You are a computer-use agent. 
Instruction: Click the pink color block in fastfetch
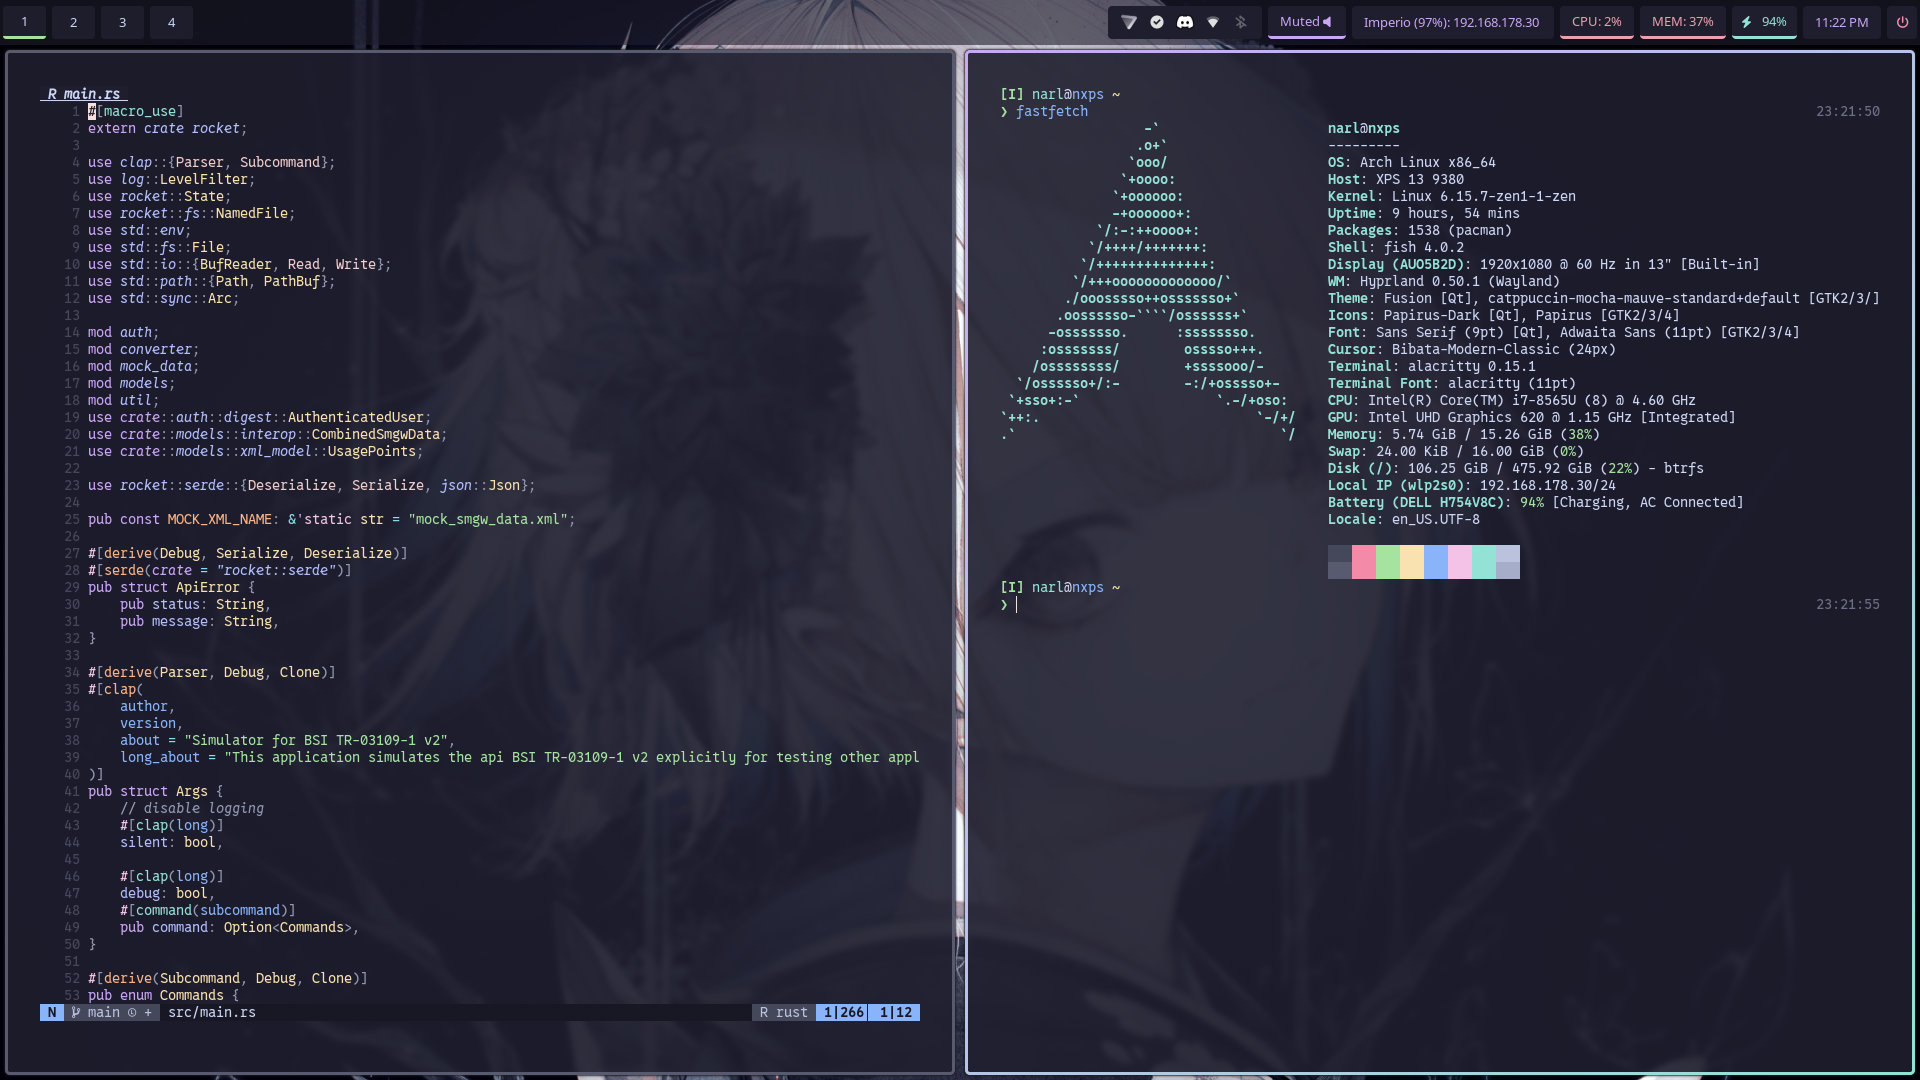1459,562
